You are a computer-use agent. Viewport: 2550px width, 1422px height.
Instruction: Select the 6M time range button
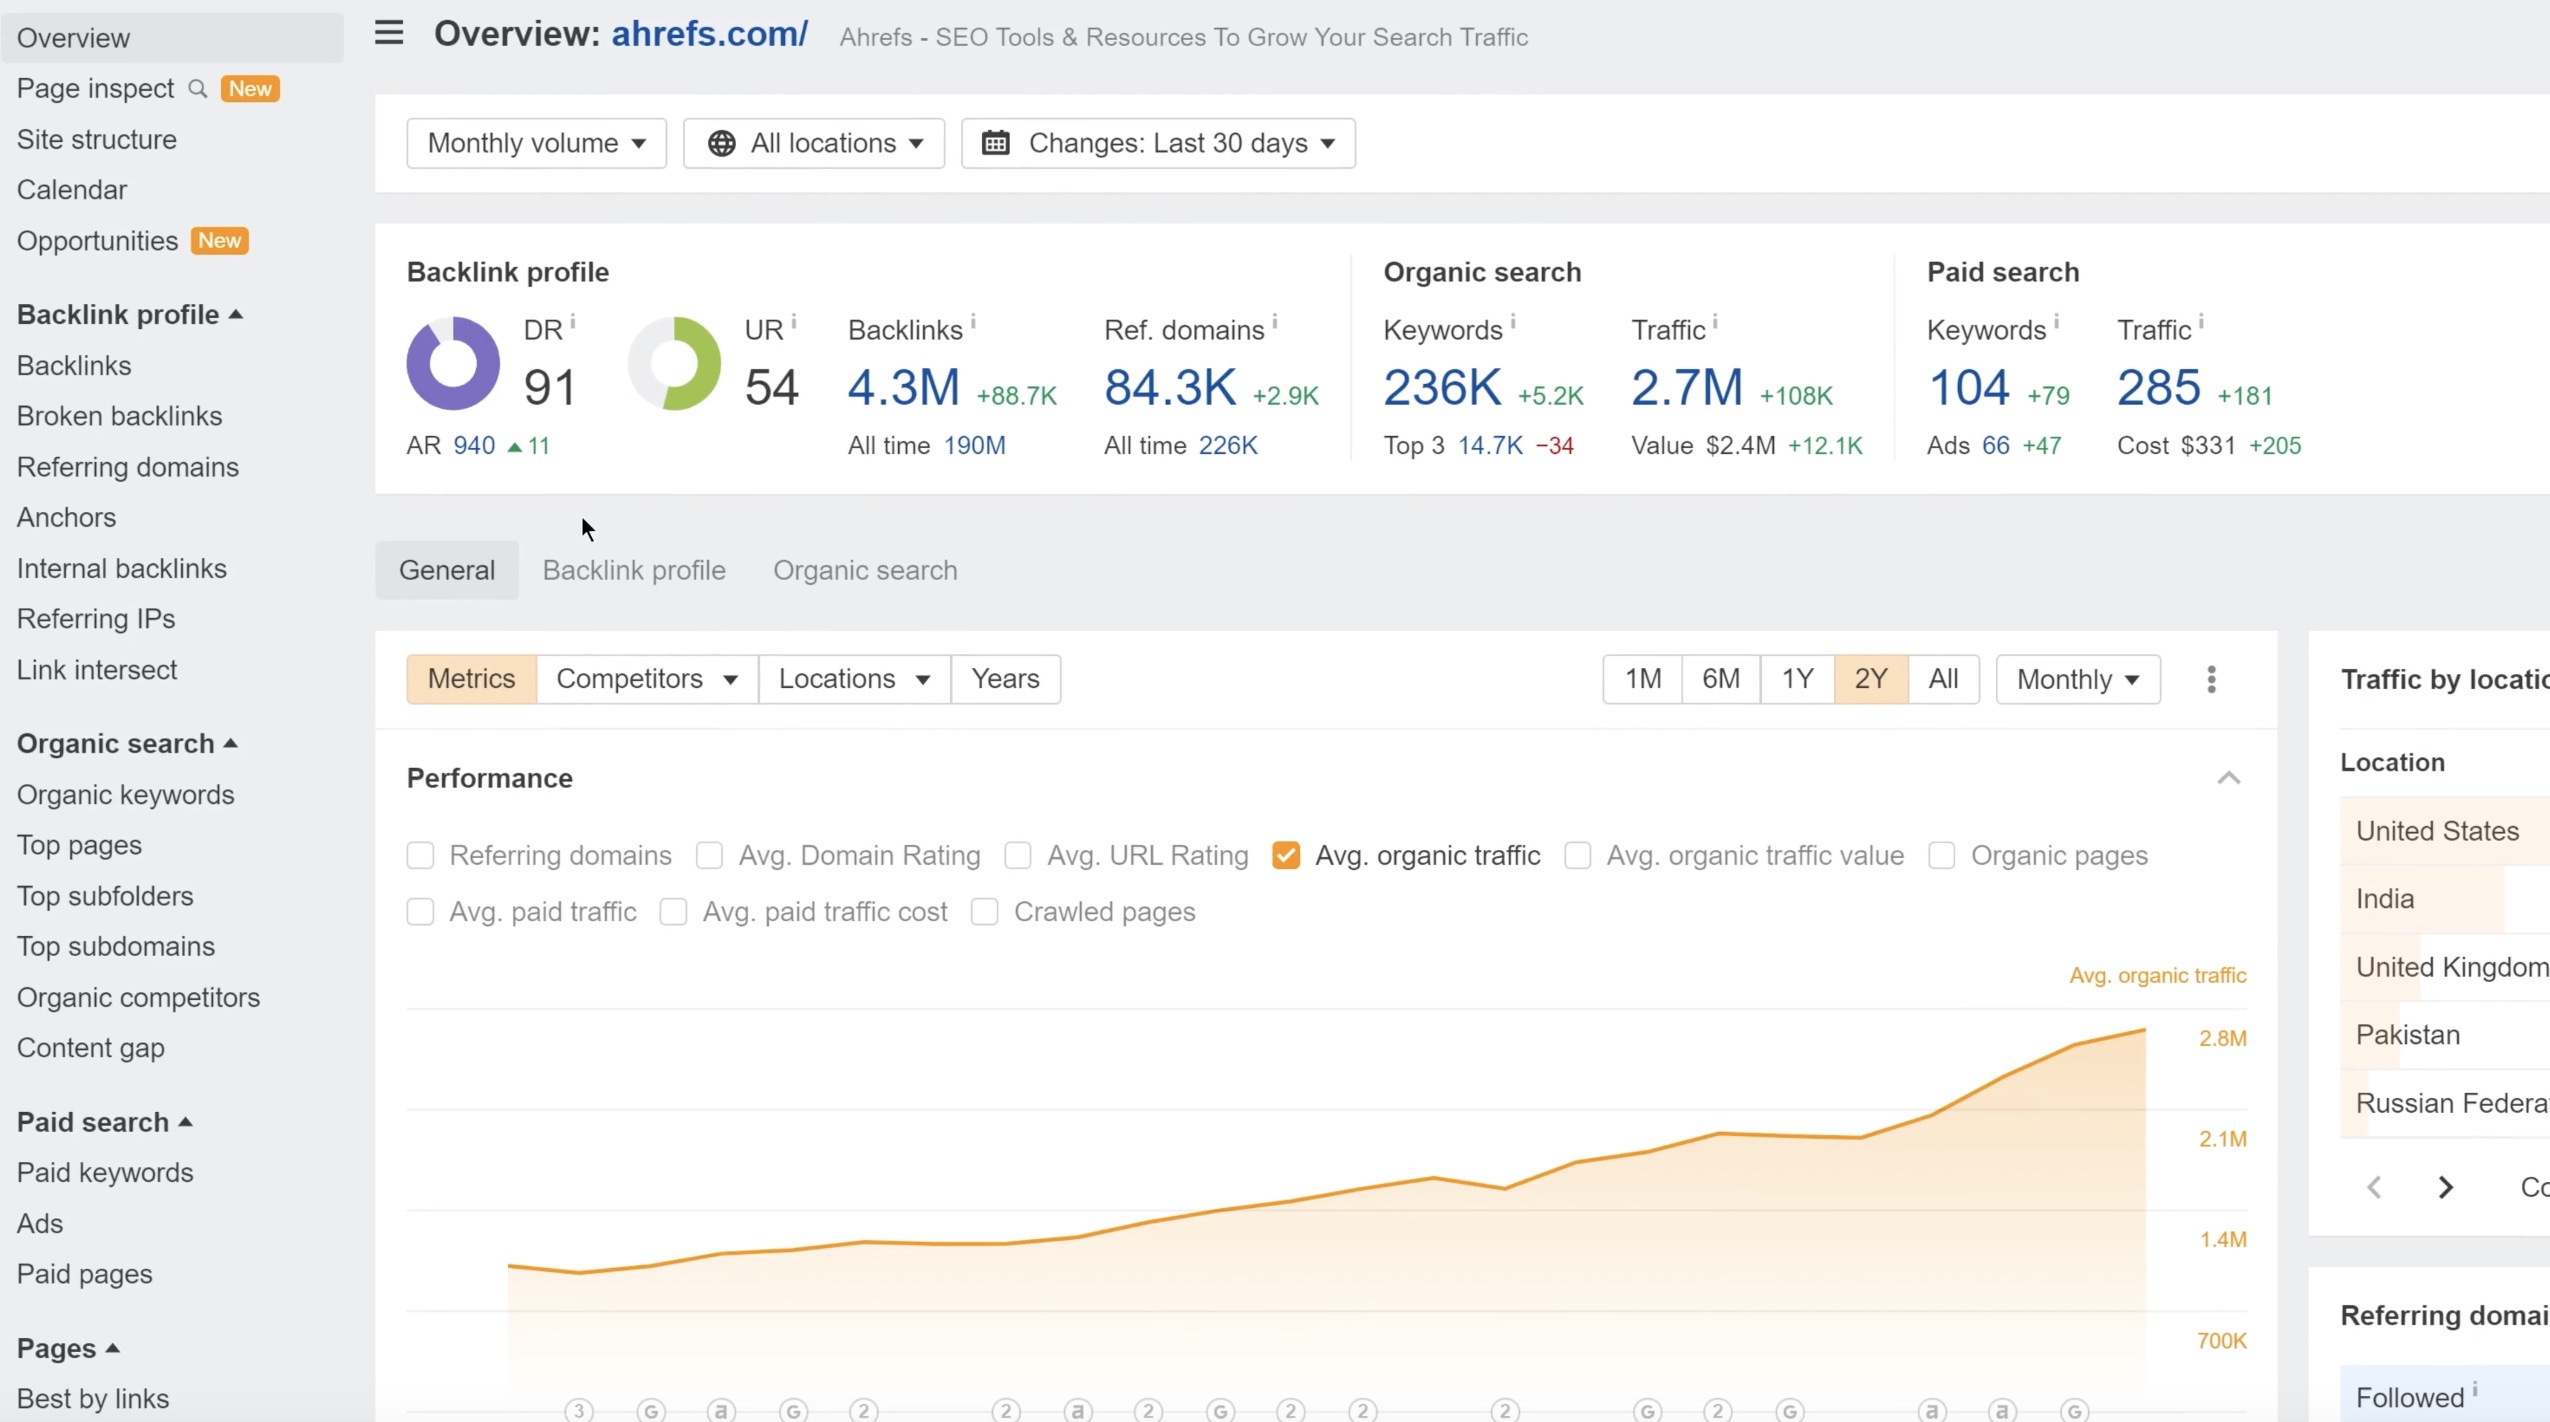click(1720, 678)
